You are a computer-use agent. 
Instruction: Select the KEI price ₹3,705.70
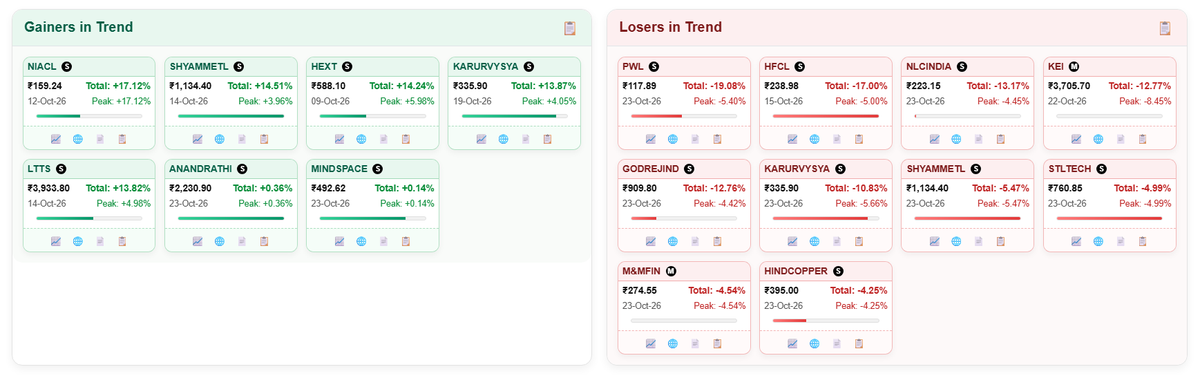click(1070, 86)
